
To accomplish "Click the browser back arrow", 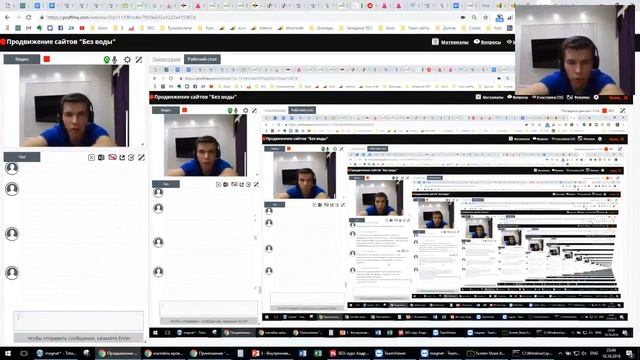I will click(7, 18).
